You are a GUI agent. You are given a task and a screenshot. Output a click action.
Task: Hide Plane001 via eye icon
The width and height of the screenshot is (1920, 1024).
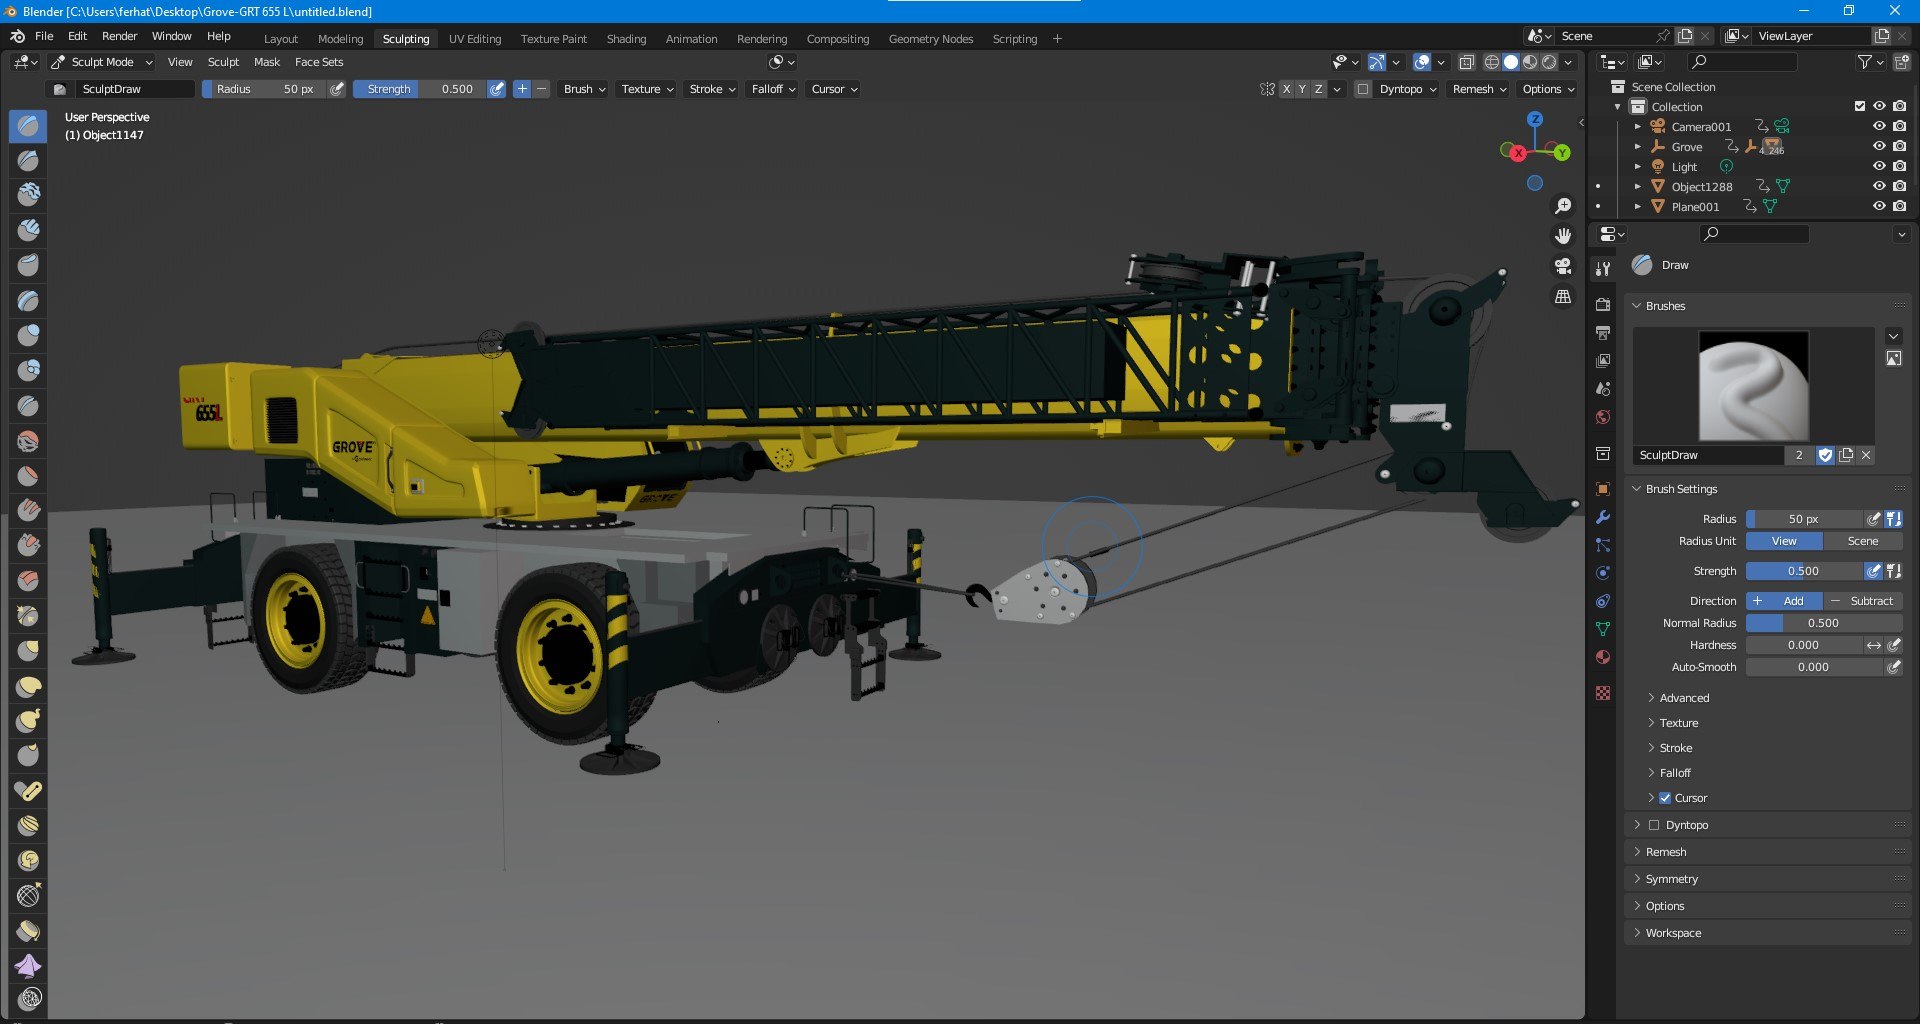tap(1879, 206)
